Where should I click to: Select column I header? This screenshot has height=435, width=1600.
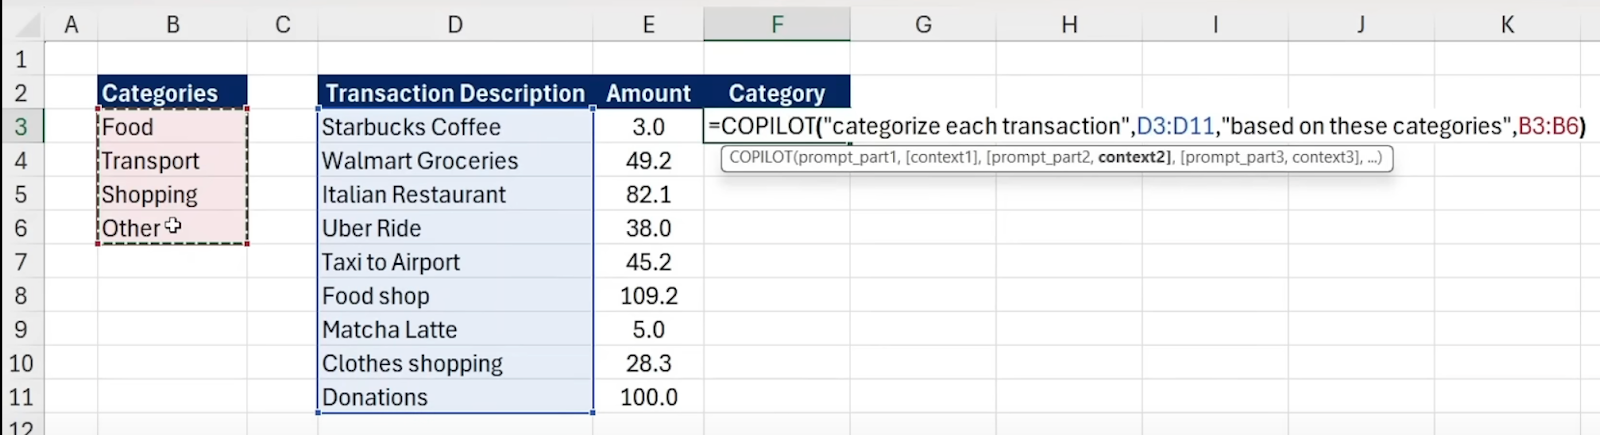1215,24
